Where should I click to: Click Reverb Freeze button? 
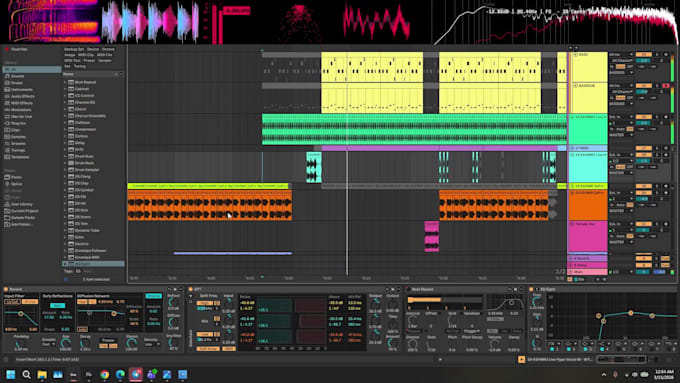[108, 340]
